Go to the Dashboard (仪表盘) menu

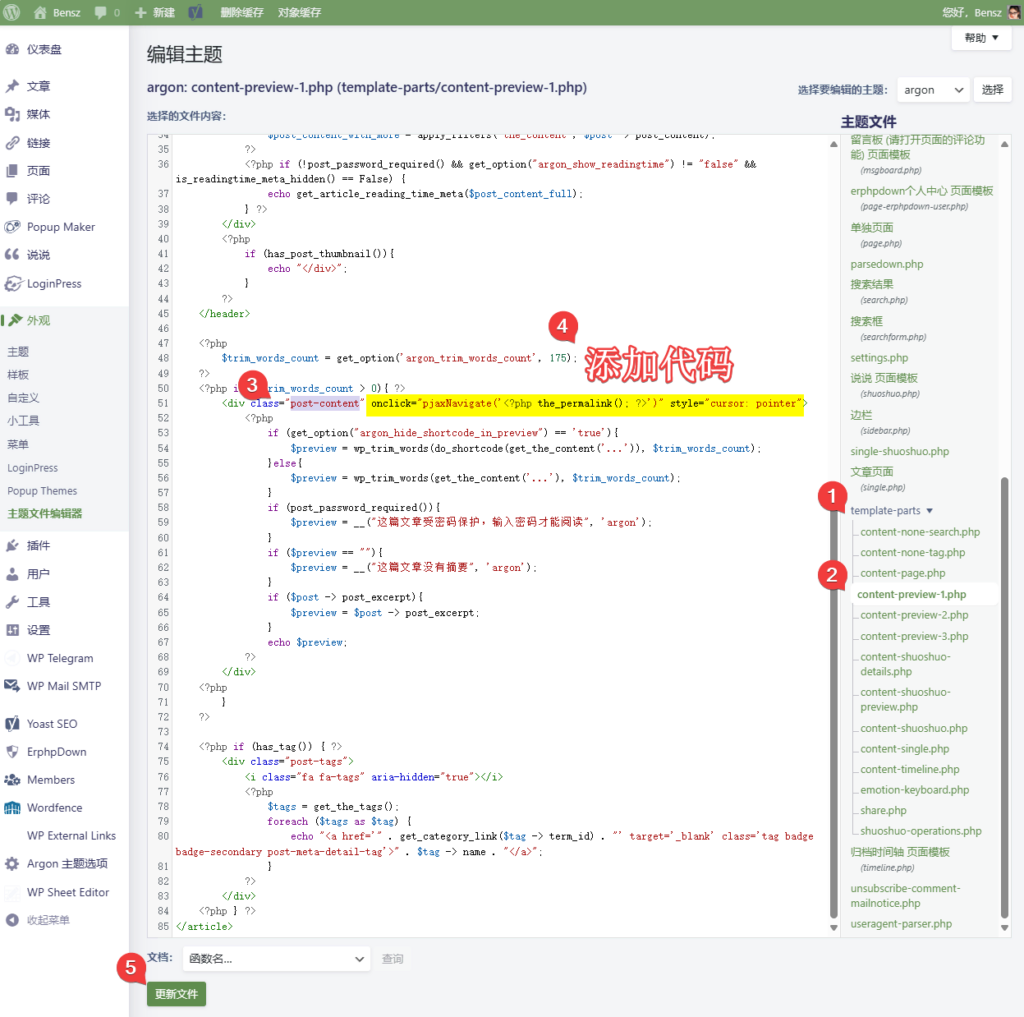tap(44, 49)
